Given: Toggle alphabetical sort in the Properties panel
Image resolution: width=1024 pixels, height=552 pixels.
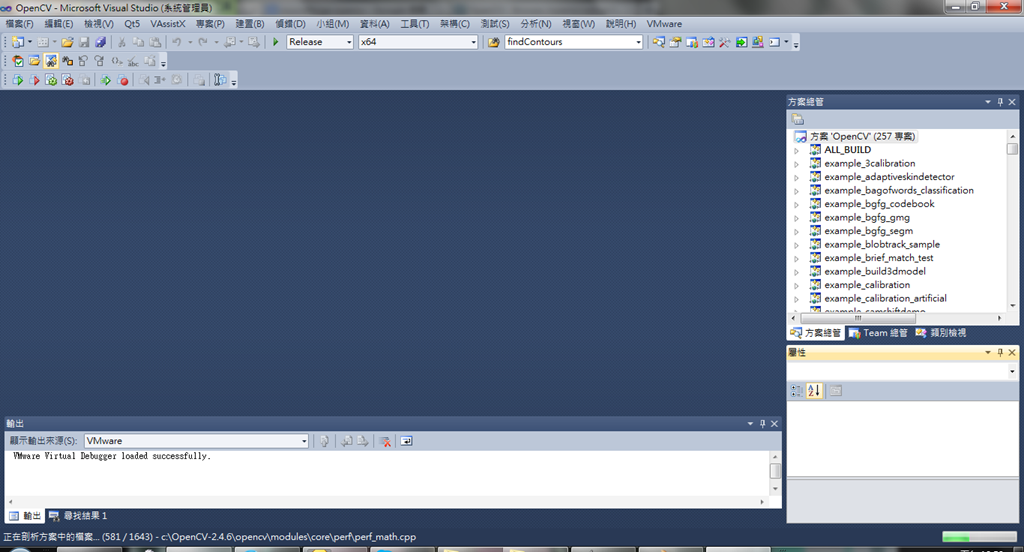Looking at the screenshot, I should pyautogui.click(x=814, y=391).
